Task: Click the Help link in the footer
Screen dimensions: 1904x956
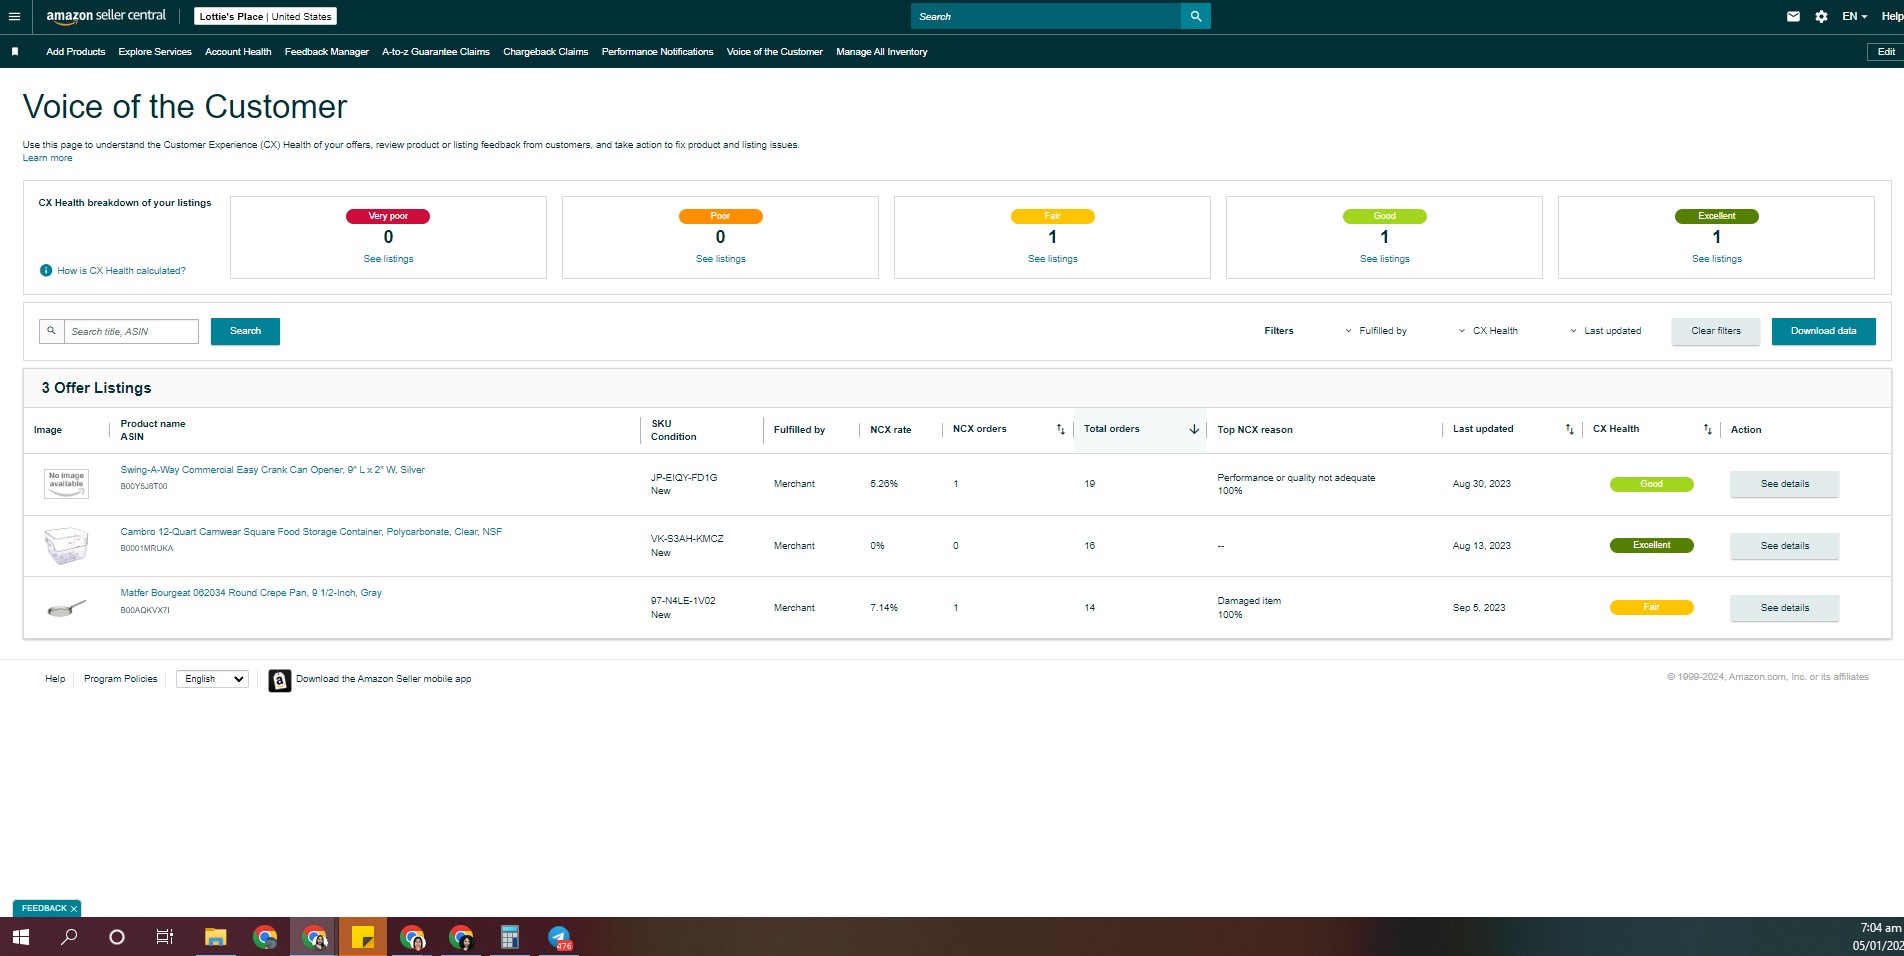Action: coord(55,679)
